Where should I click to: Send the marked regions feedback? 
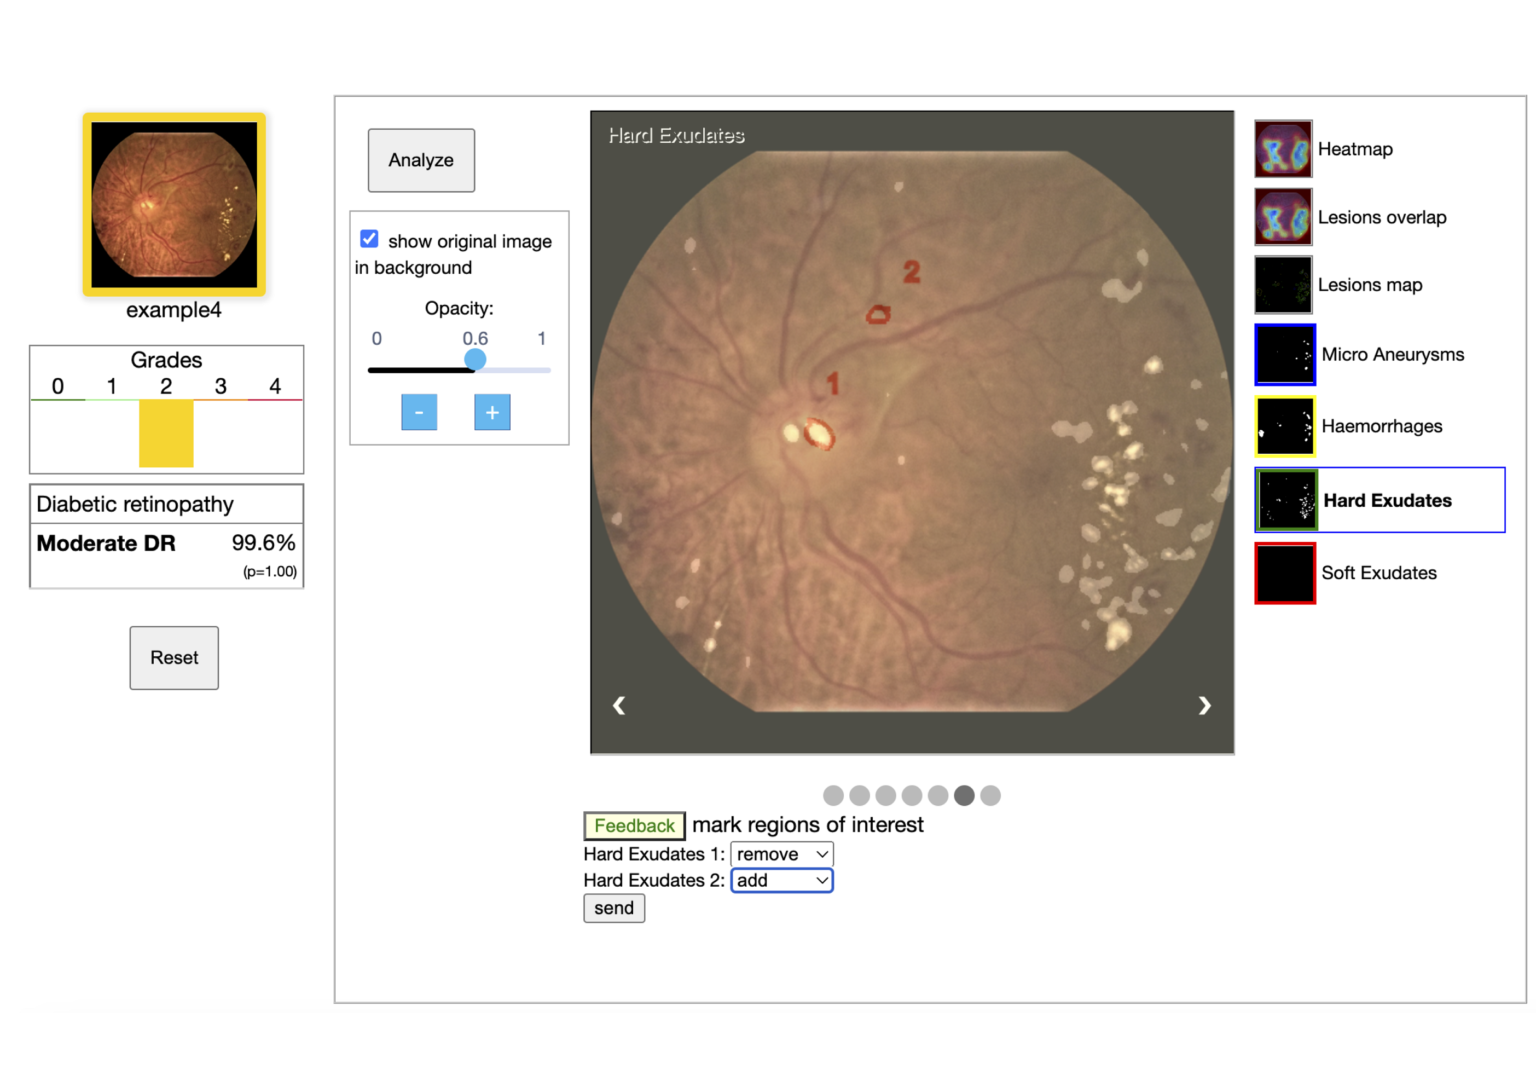coord(613,908)
